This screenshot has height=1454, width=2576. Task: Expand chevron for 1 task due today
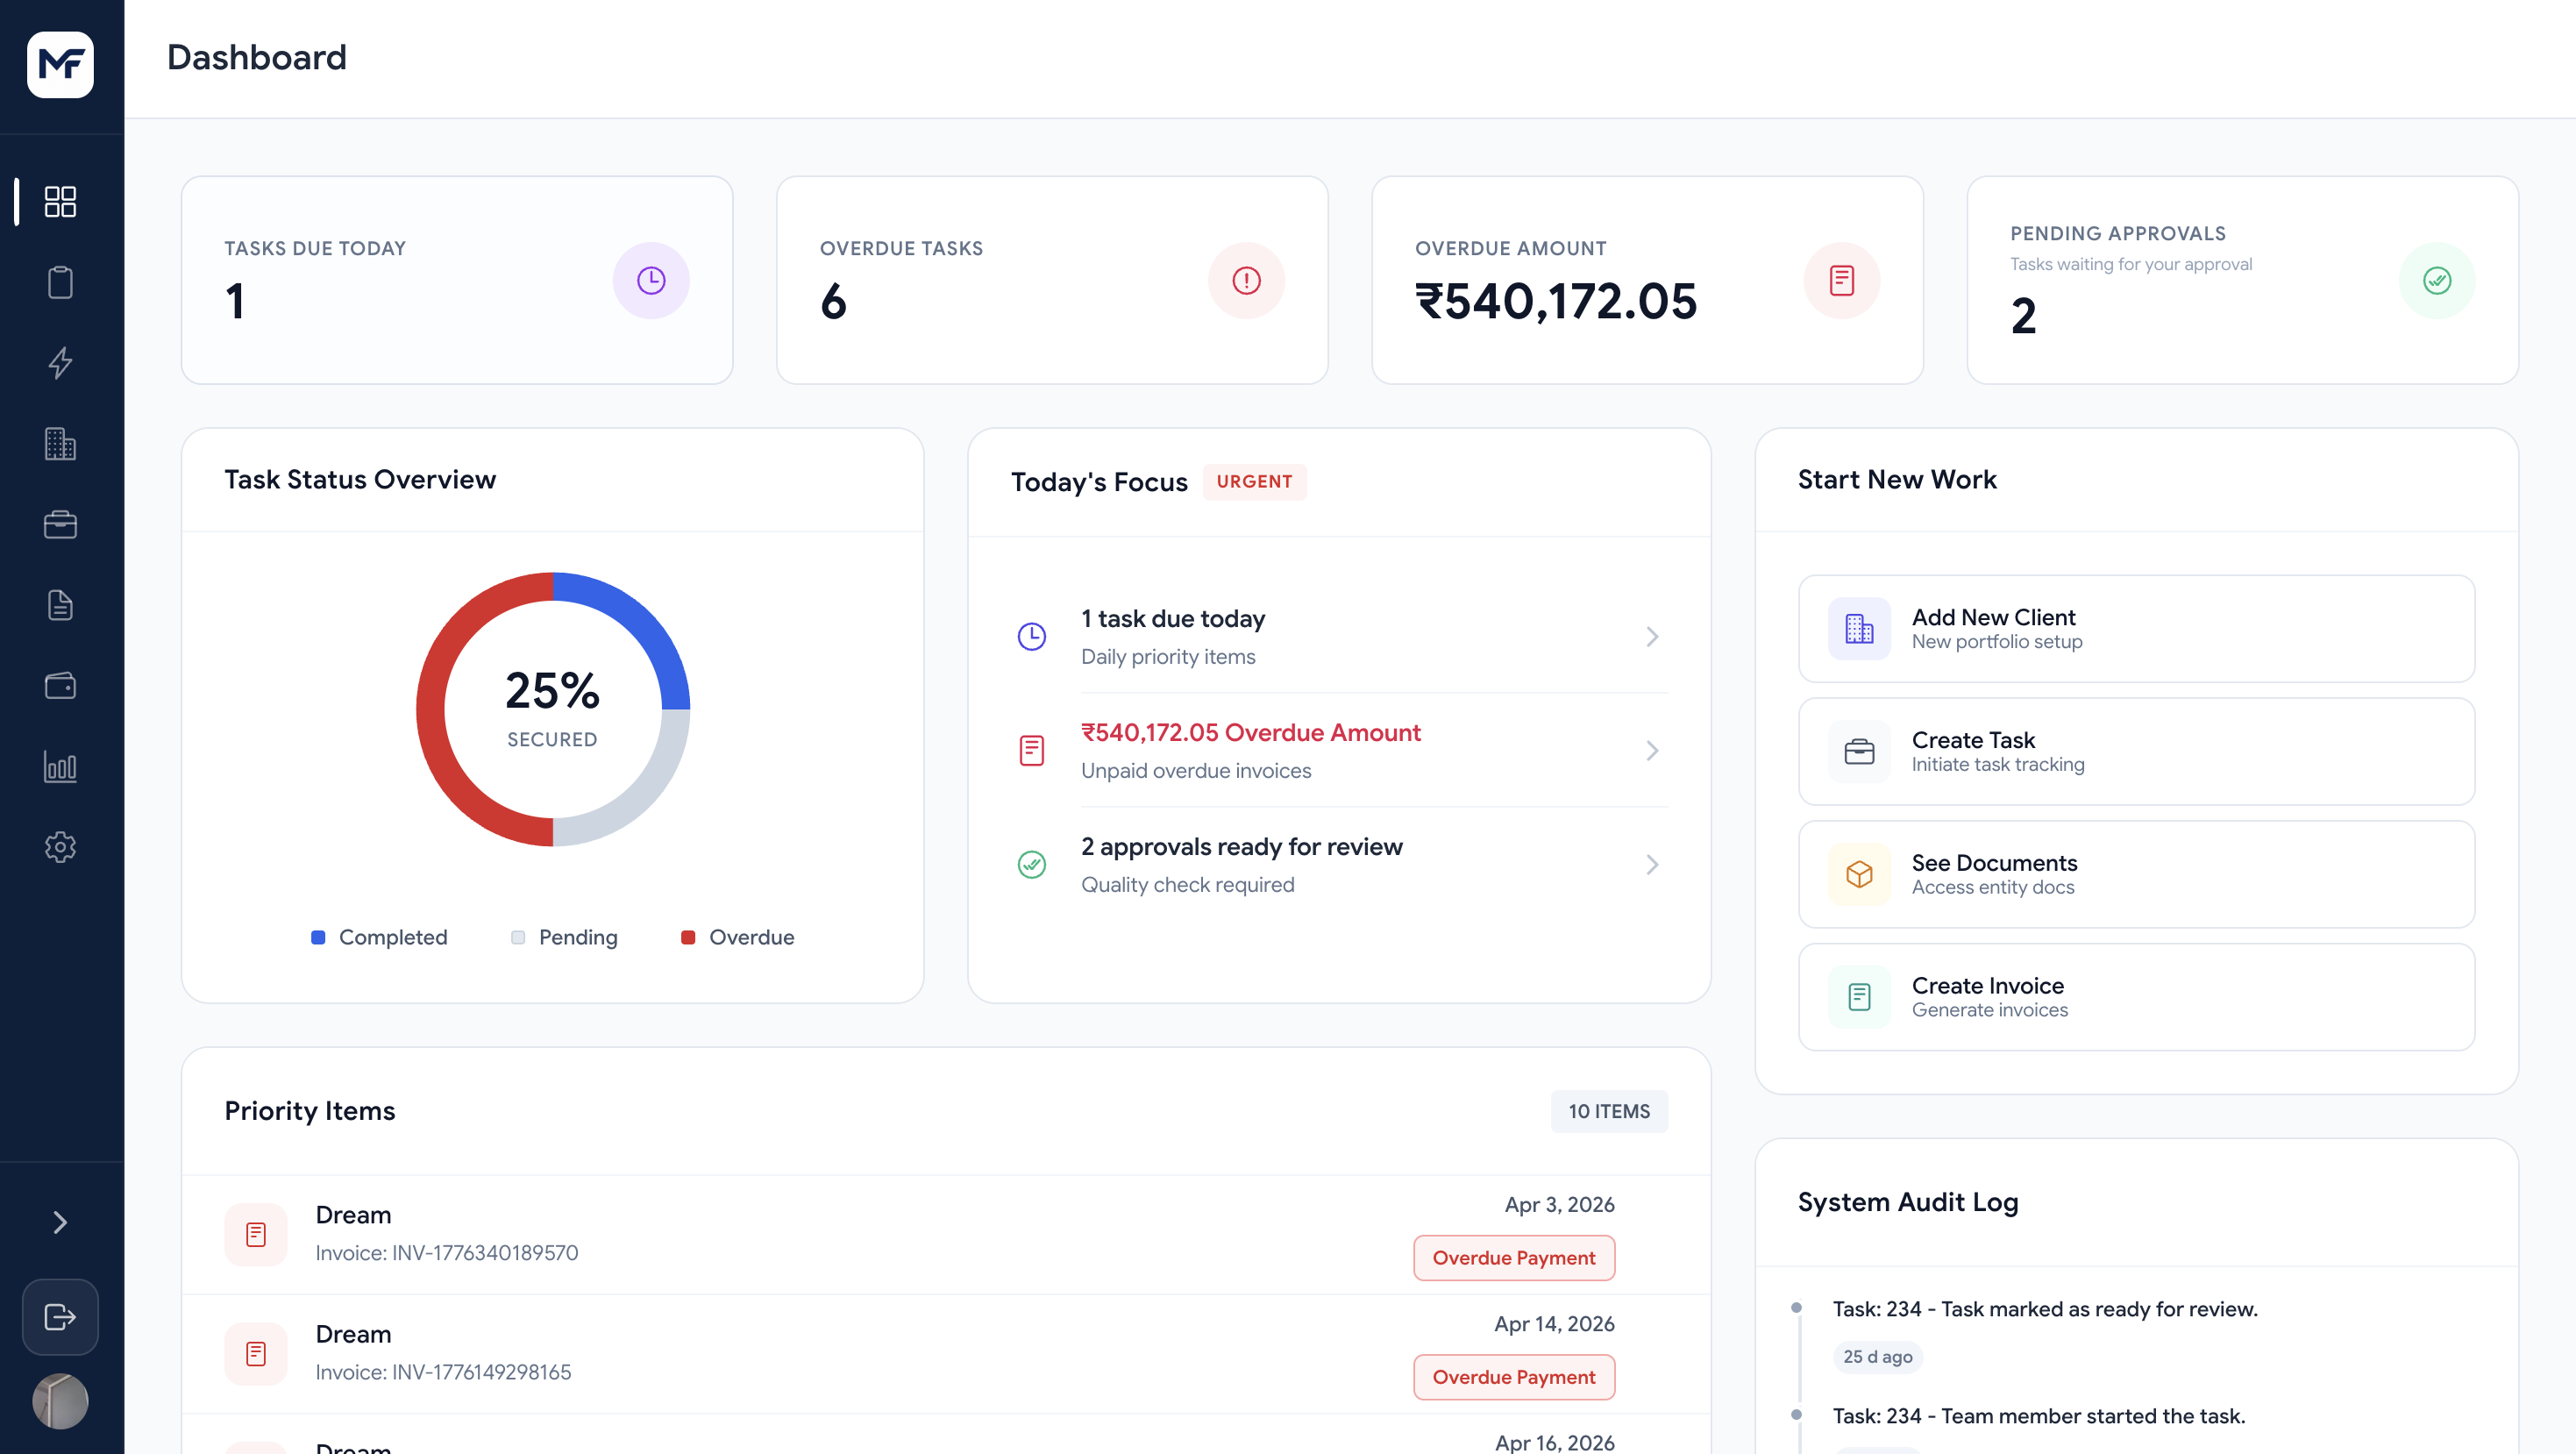(1652, 636)
